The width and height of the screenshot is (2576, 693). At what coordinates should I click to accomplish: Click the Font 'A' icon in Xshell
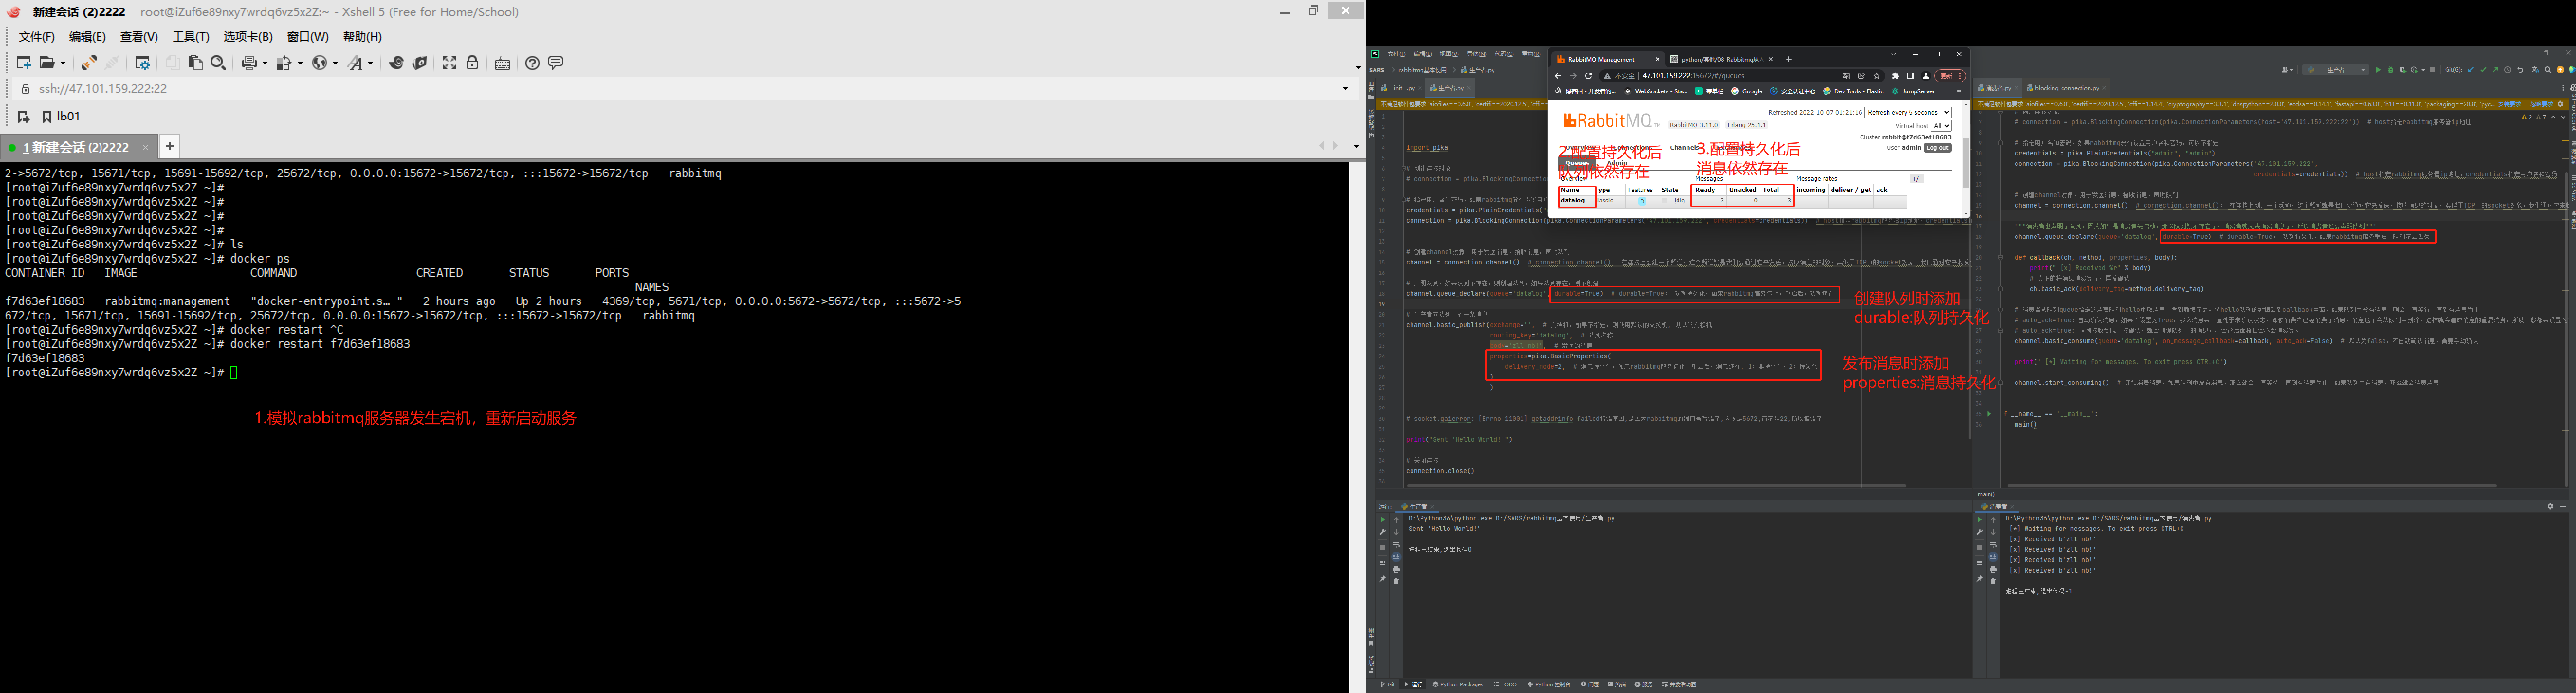[x=355, y=63]
